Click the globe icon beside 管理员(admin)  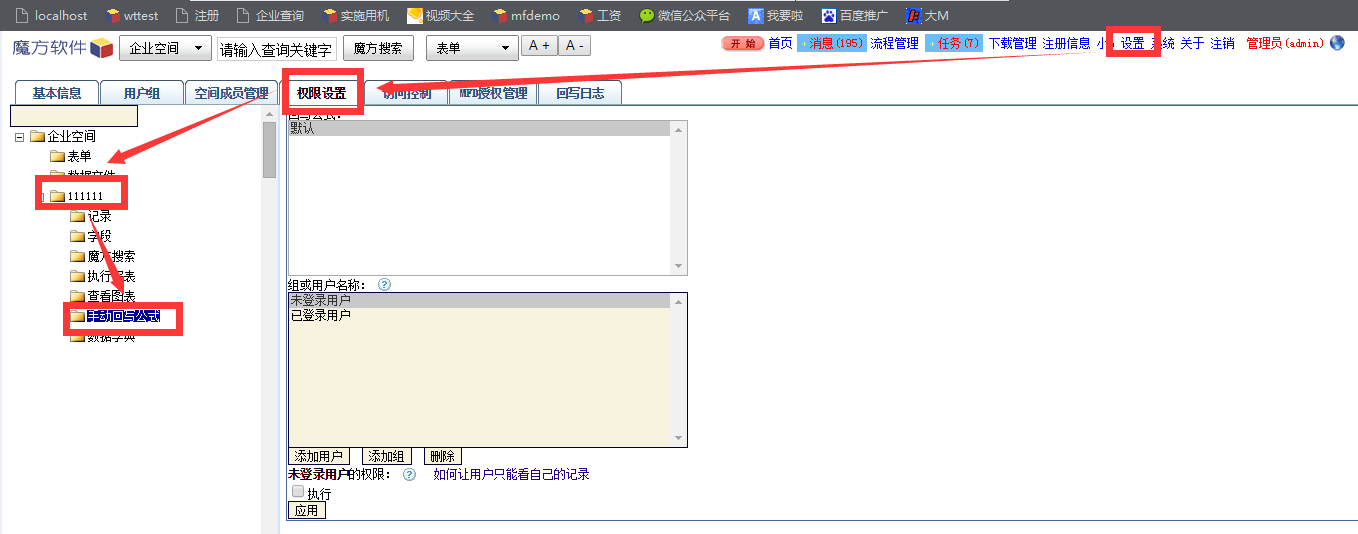[1337, 43]
